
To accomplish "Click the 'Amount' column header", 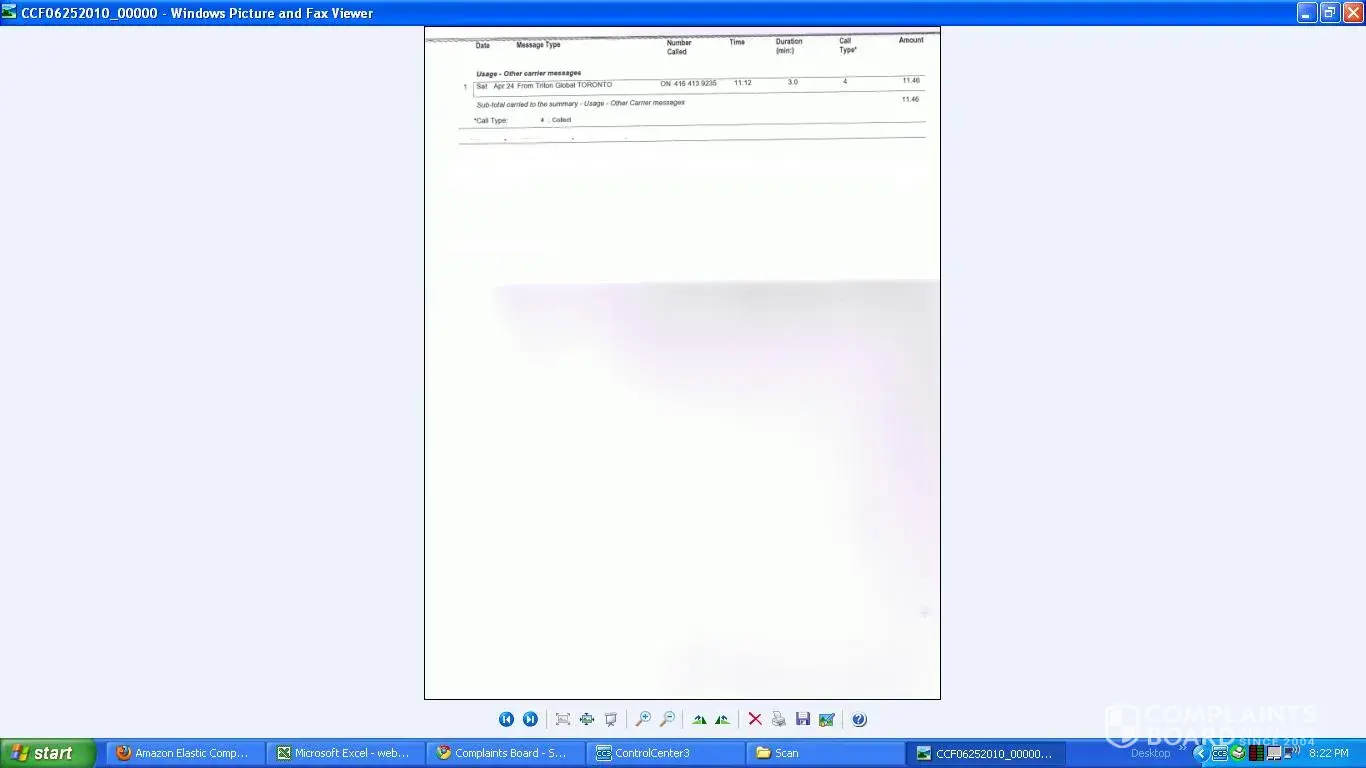I will click(911, 40).
